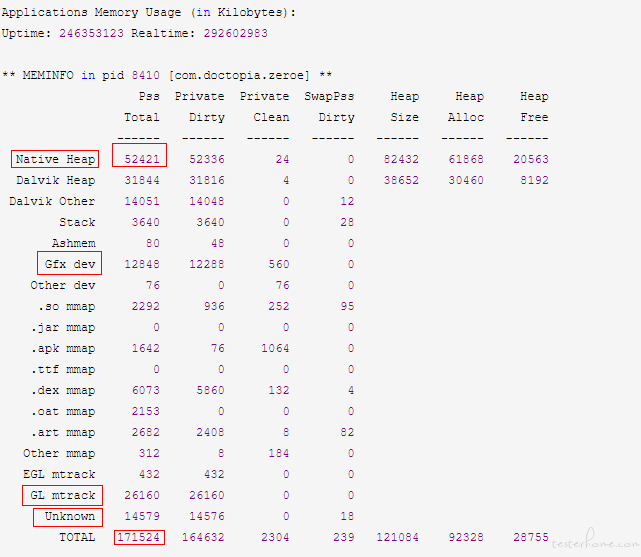641x557 pixels.
Task: Click Native Heap Private Dirty 52336
Action: click(207, 159)
